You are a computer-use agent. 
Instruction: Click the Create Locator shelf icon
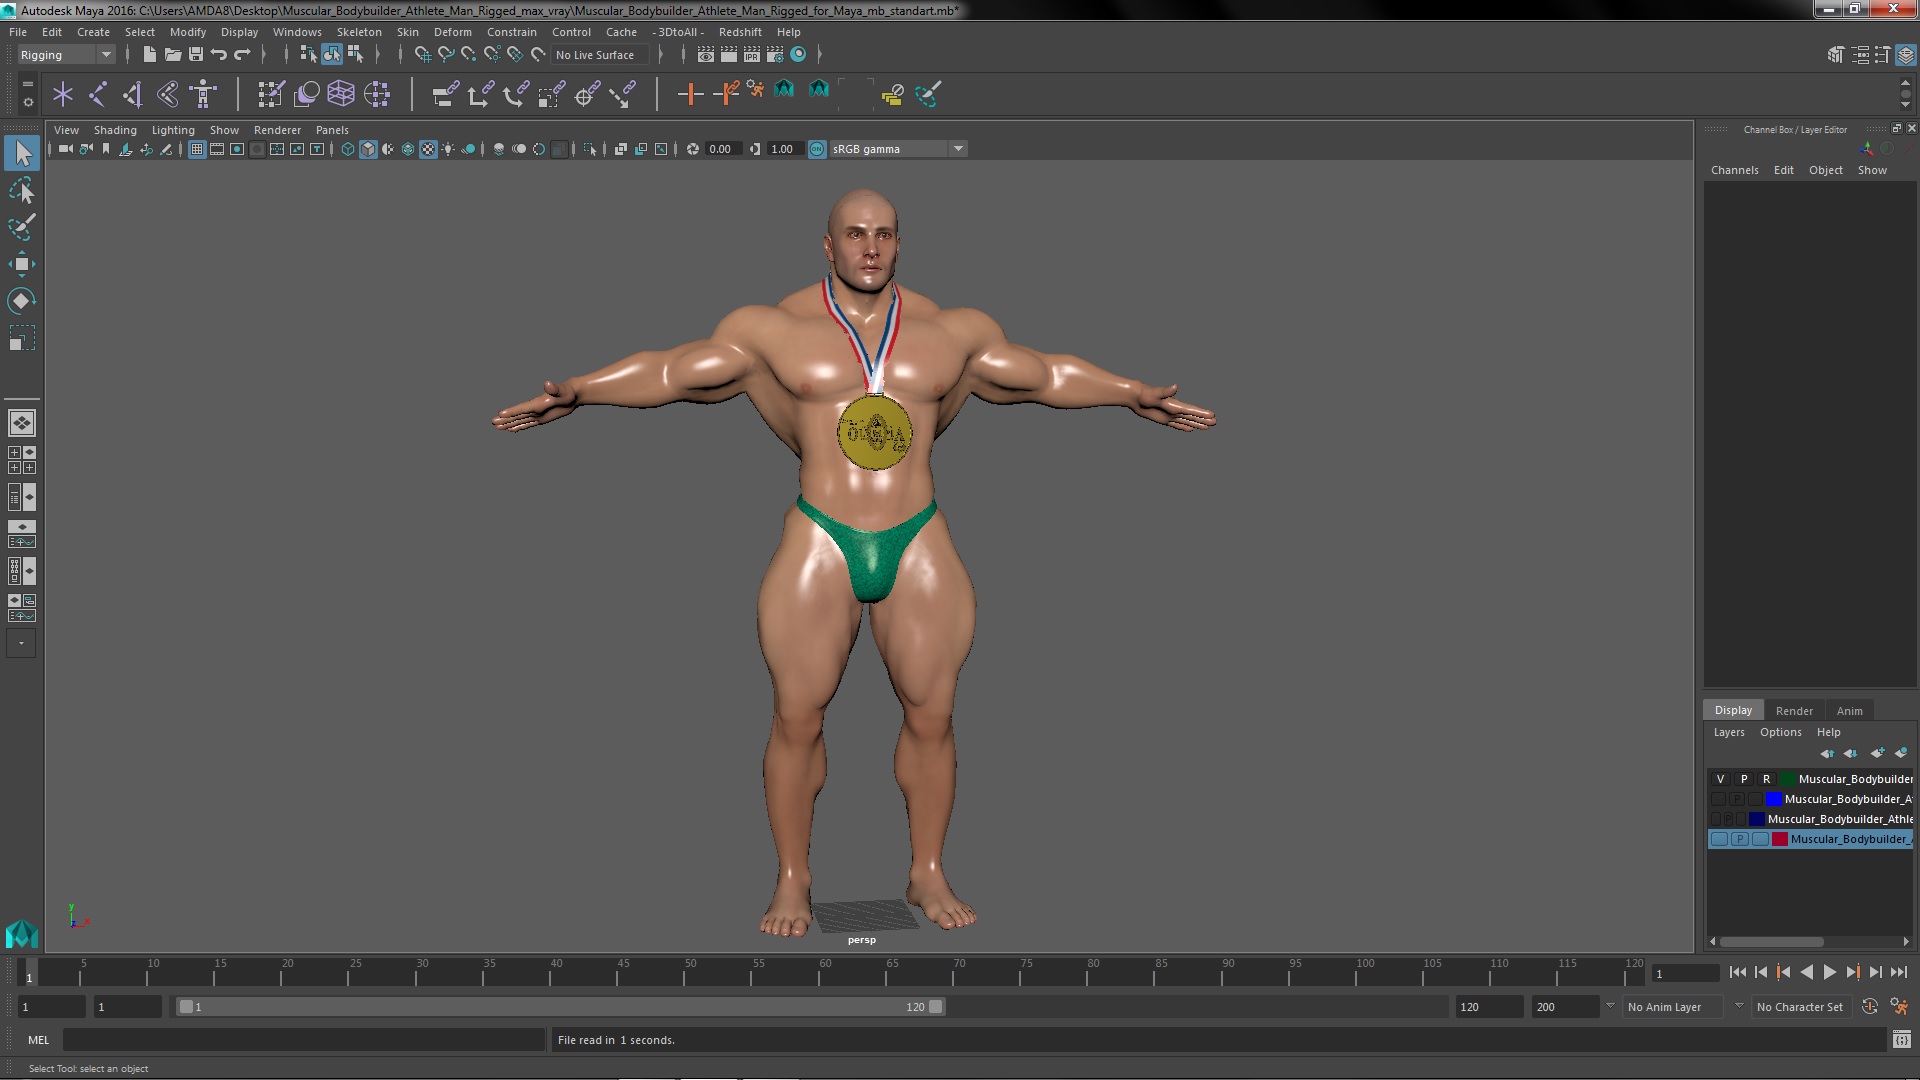[x=63, y=94]
